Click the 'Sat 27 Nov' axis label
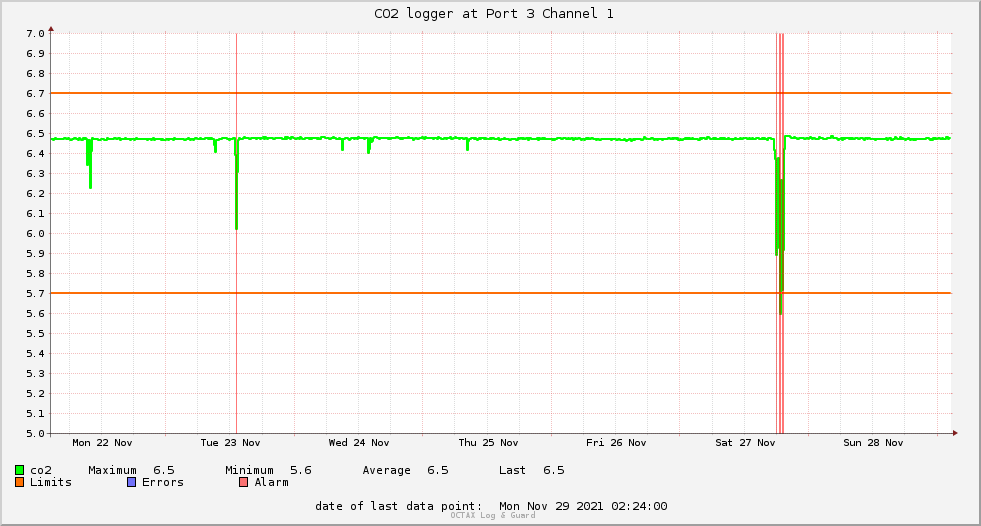 745,443
